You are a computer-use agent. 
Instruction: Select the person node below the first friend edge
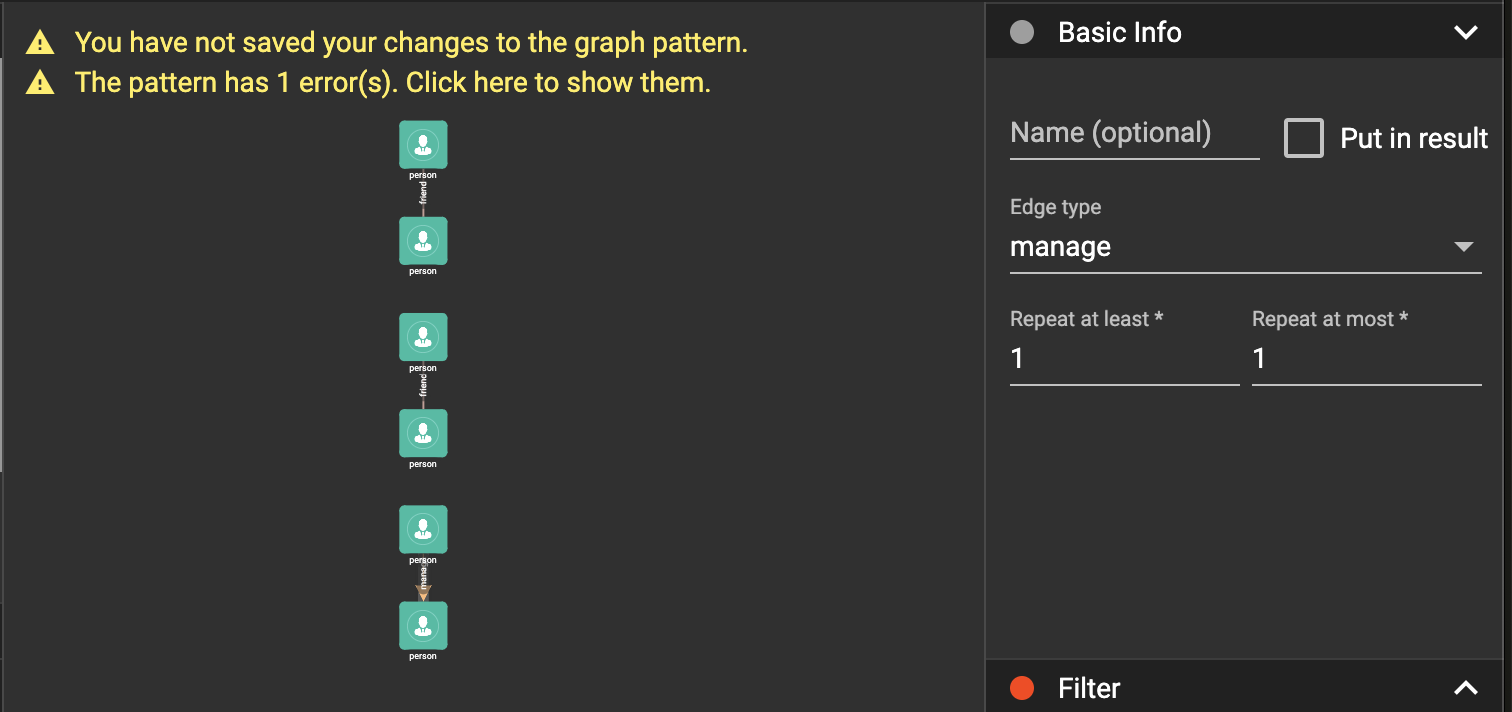coord(423,241)
